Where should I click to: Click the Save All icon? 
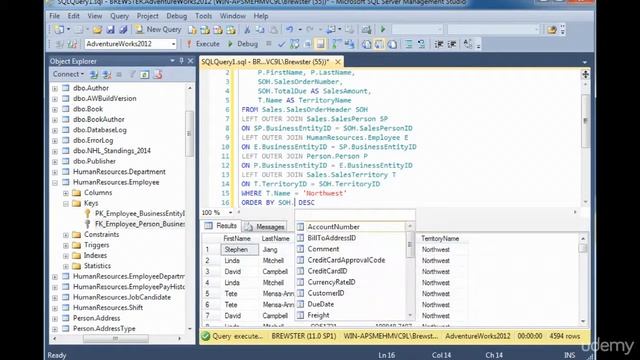point(123,29)
